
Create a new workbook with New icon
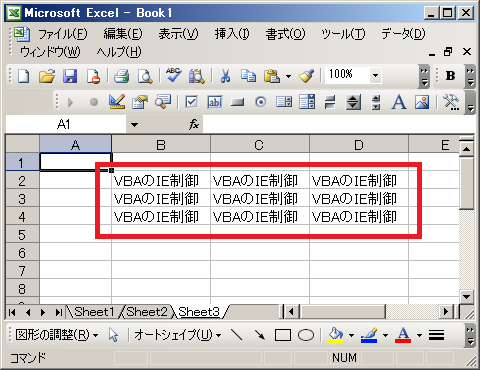23,76
